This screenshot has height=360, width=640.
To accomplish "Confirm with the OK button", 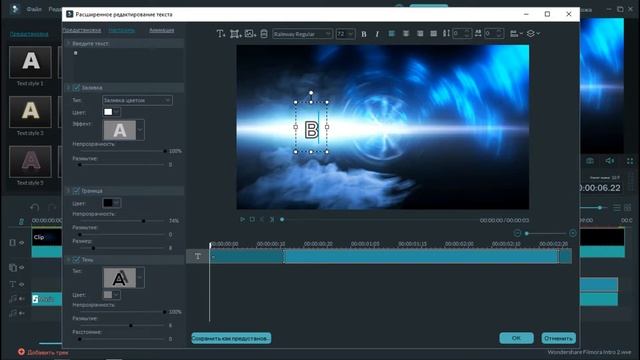I will click(x=516, y=338).
